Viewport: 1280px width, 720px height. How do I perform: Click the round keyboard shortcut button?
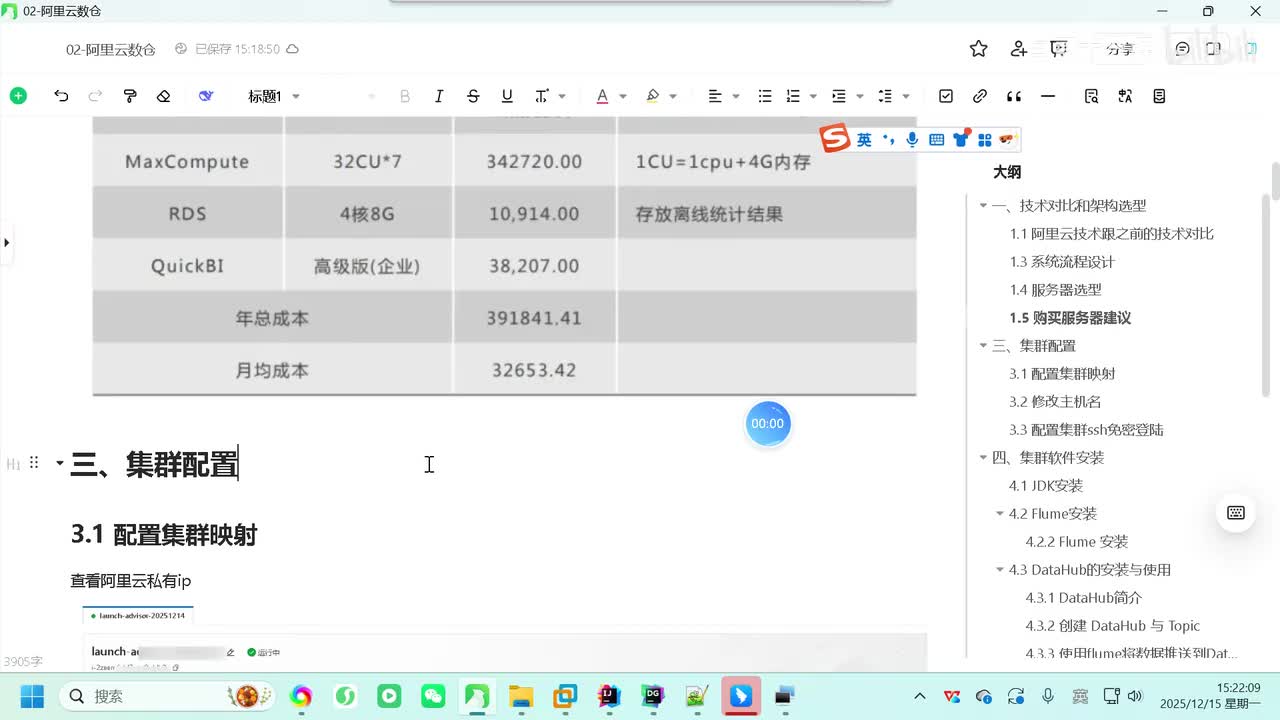click(1236, 513)
